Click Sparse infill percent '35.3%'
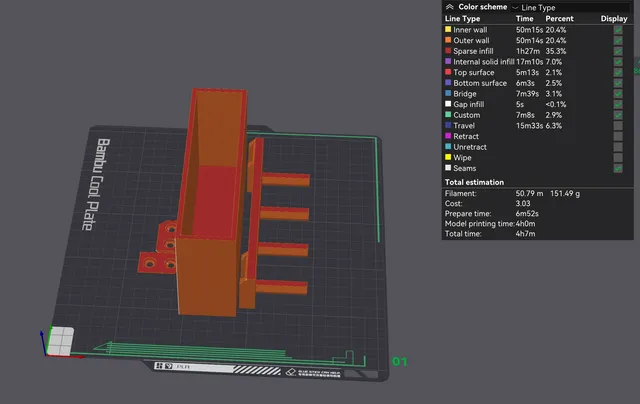This screenshot has height=404, width=640. [x=556, y=51]
